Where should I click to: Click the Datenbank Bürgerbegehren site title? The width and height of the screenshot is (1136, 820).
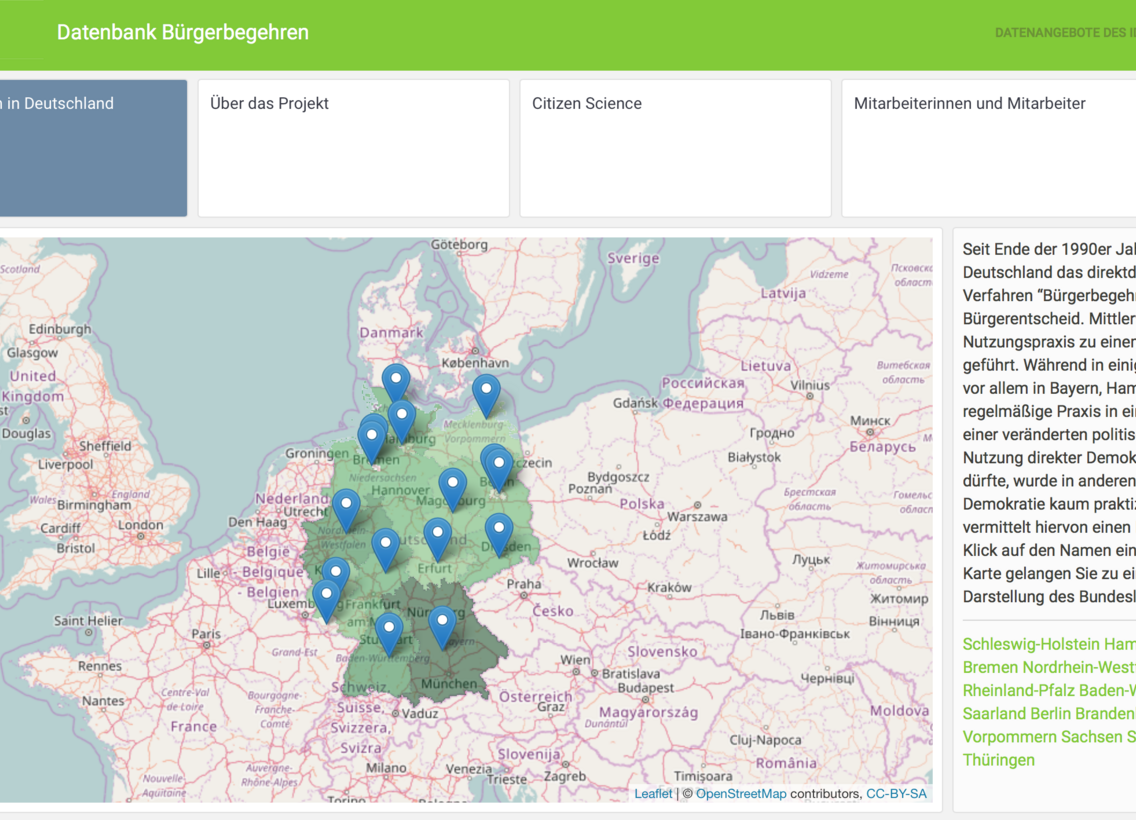tap(183, 33)
